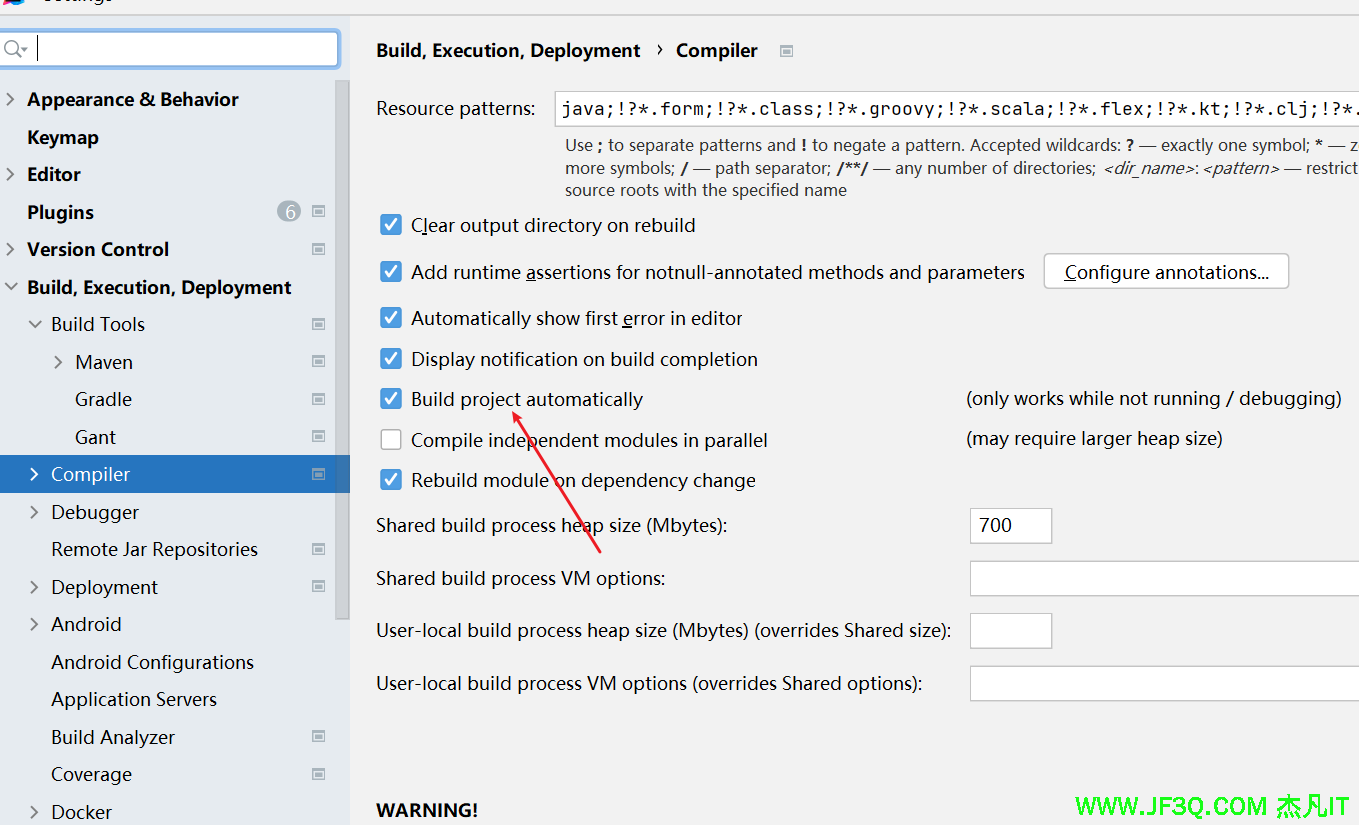Click the Configure annotations button

point(1166,272)
